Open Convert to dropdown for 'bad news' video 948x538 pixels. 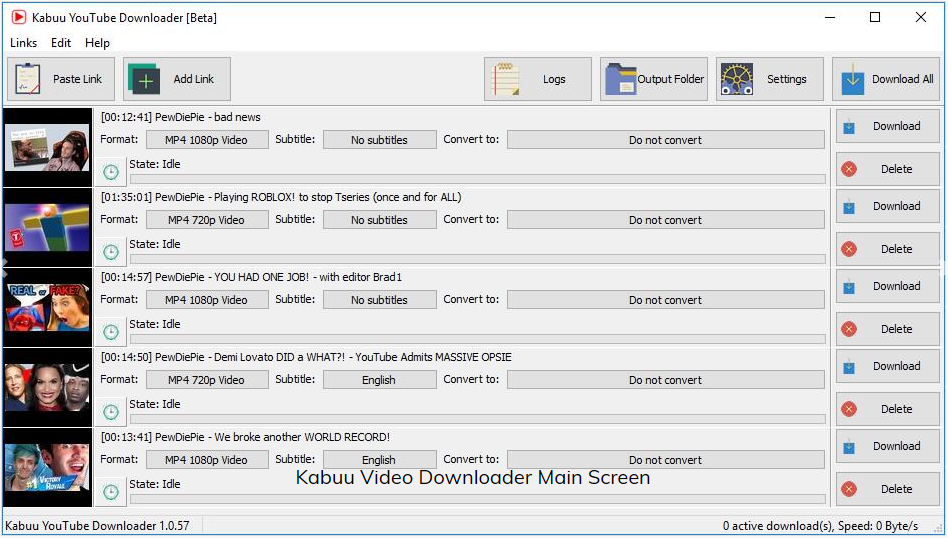666,140
